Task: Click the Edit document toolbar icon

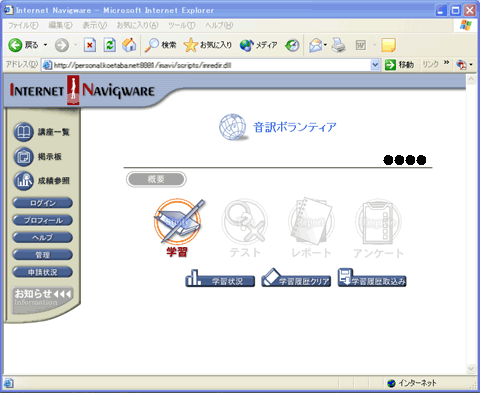Action: tap(361, 45)
